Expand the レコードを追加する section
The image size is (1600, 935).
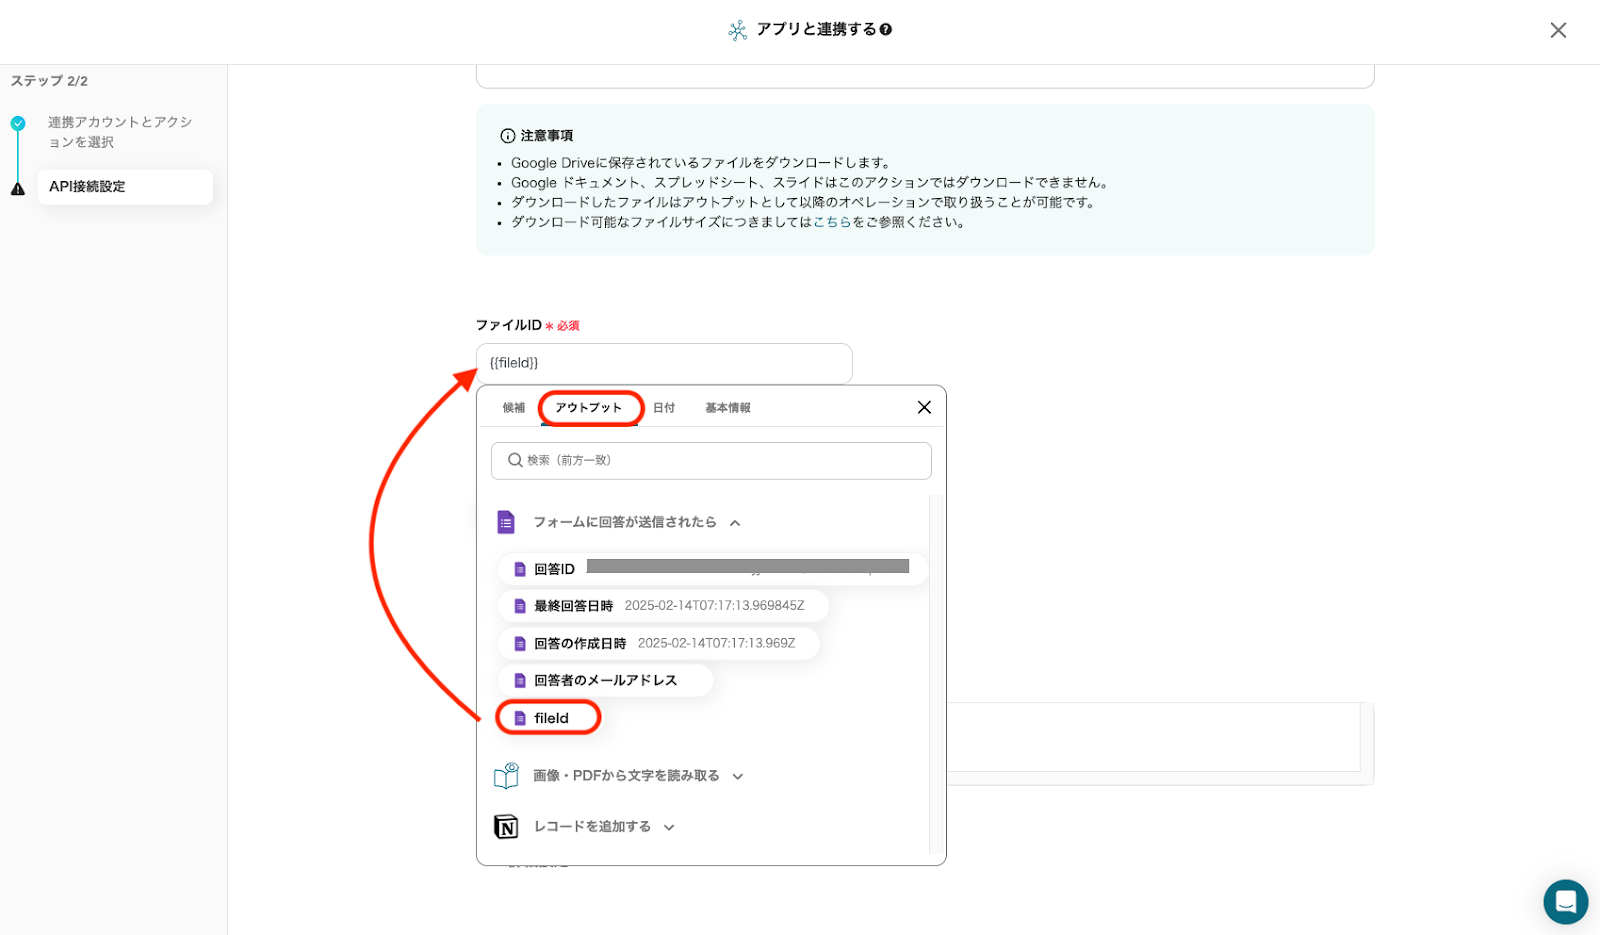[669, 828]
